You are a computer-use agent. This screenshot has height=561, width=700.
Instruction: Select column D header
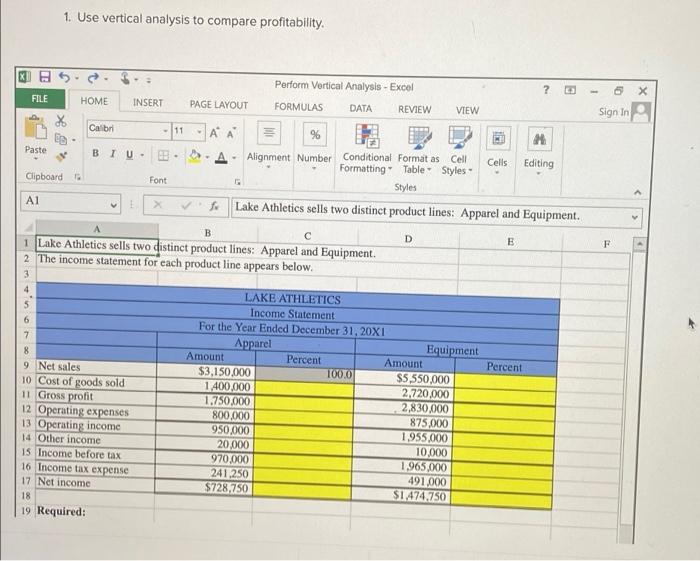coord(408,239)
